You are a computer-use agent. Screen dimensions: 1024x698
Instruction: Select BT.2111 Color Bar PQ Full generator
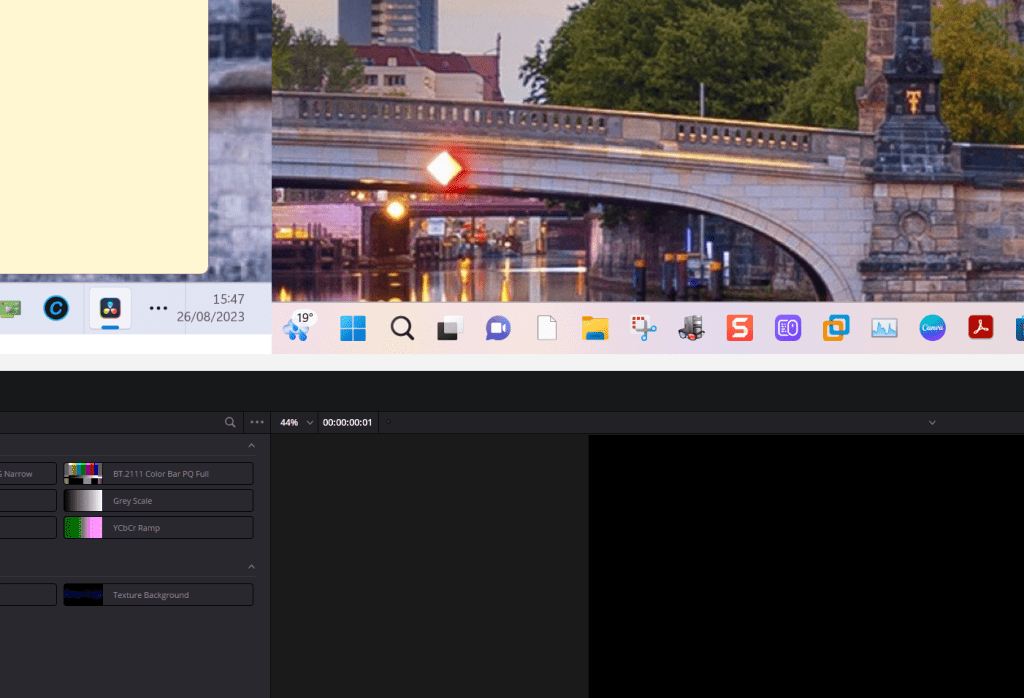coord(158,473)
